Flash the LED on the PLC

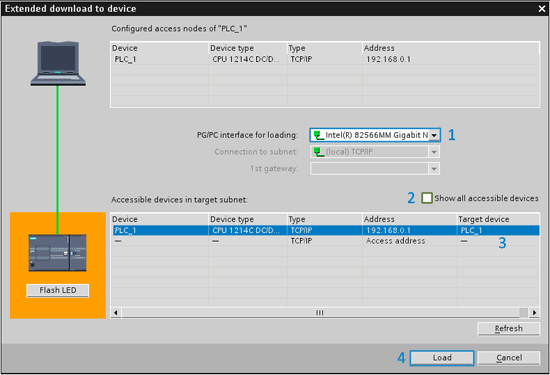point(58,290)
